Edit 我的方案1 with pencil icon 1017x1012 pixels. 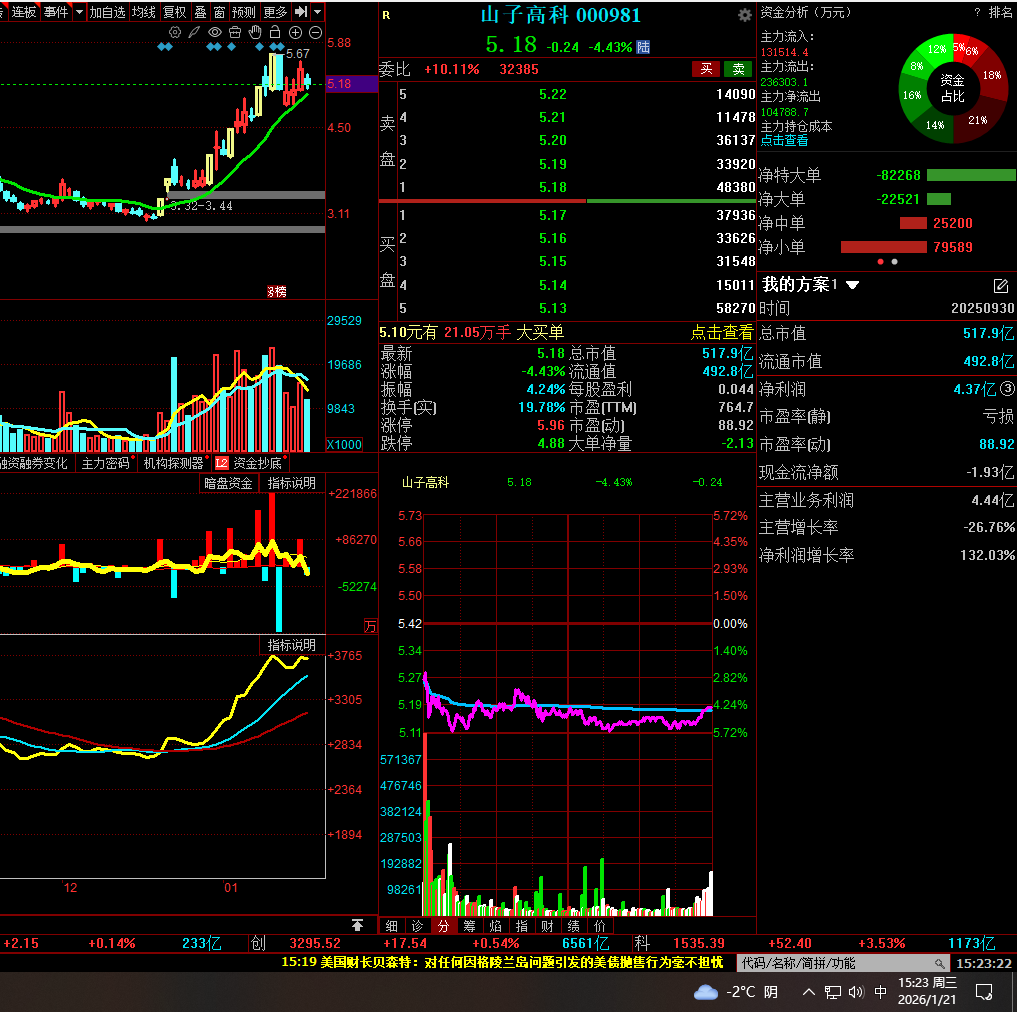[x=1000, y=285]
